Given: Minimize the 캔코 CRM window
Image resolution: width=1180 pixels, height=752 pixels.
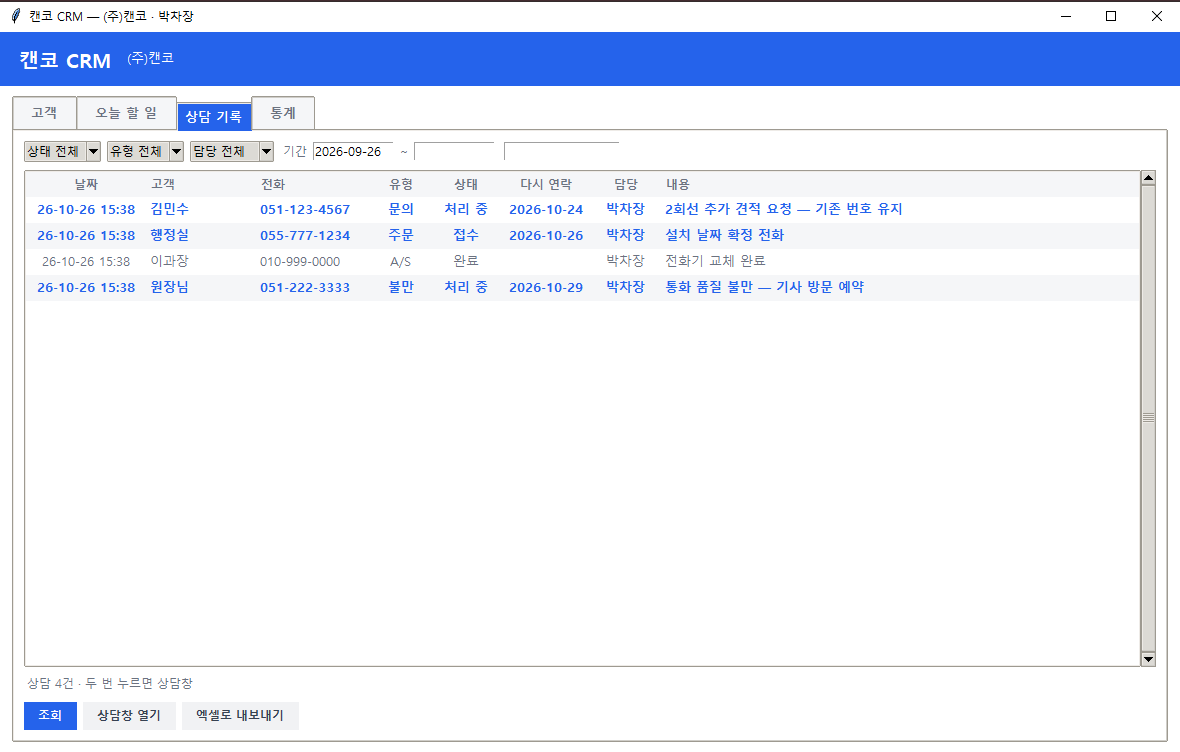Looking at the screenshot, I should click(1066, 16).
